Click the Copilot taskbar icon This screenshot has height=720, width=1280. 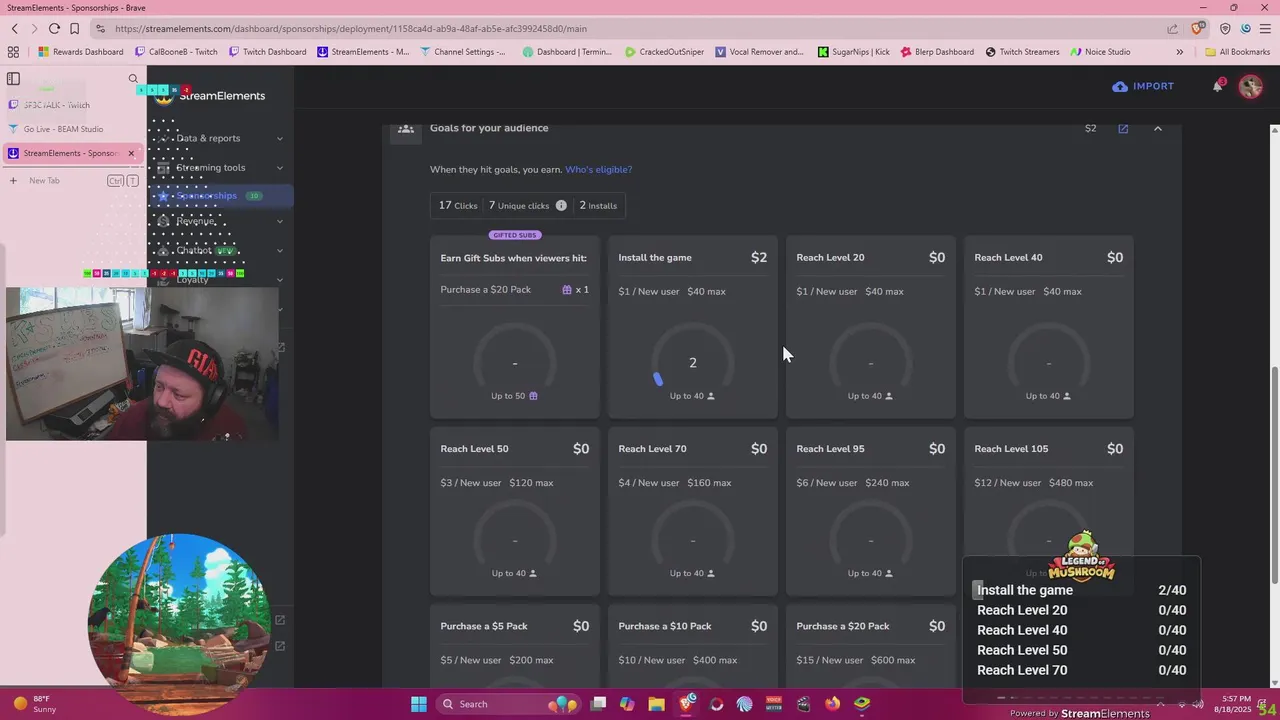click(627, 704)
